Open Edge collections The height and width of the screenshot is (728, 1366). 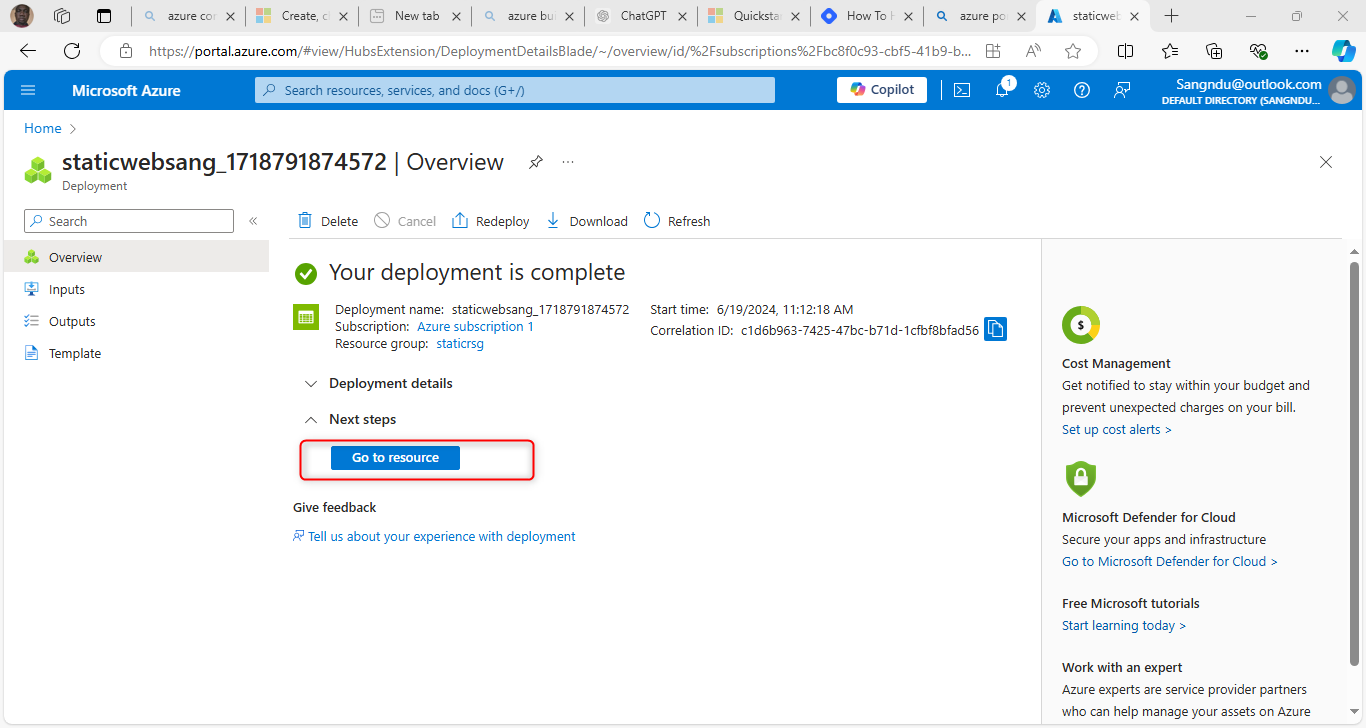click(x=1214, y=51)
